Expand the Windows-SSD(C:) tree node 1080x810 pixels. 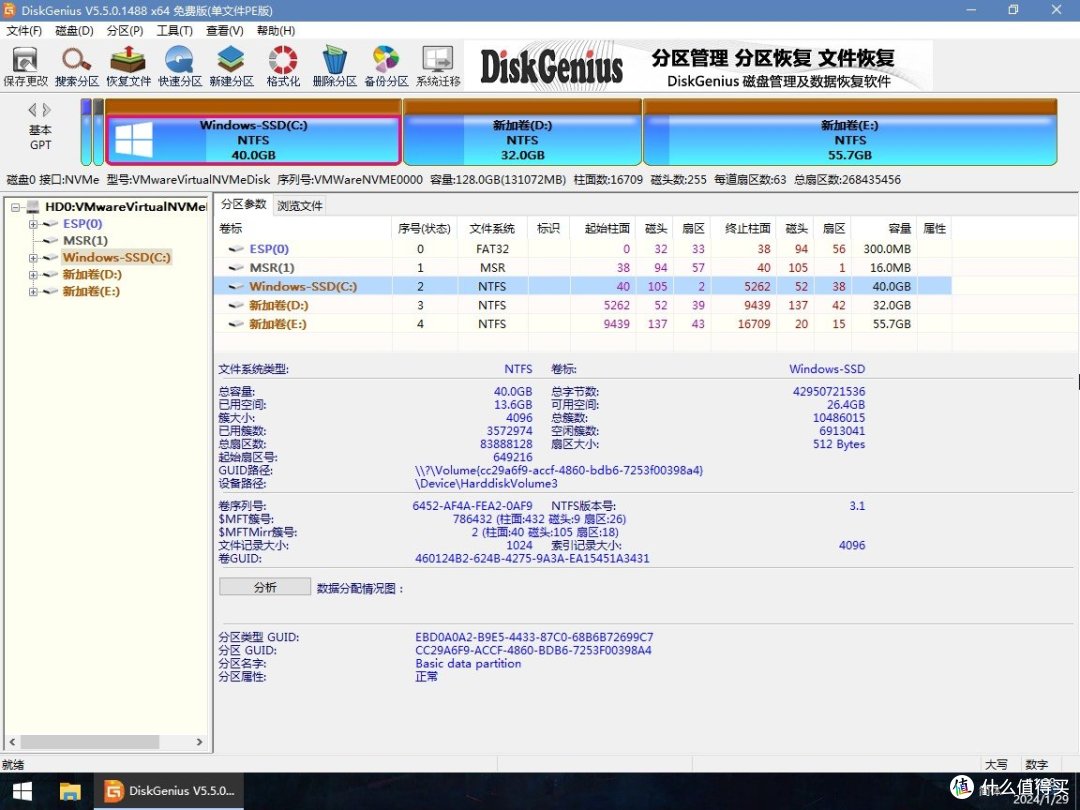pyautogui.click(x=33, y=258)
